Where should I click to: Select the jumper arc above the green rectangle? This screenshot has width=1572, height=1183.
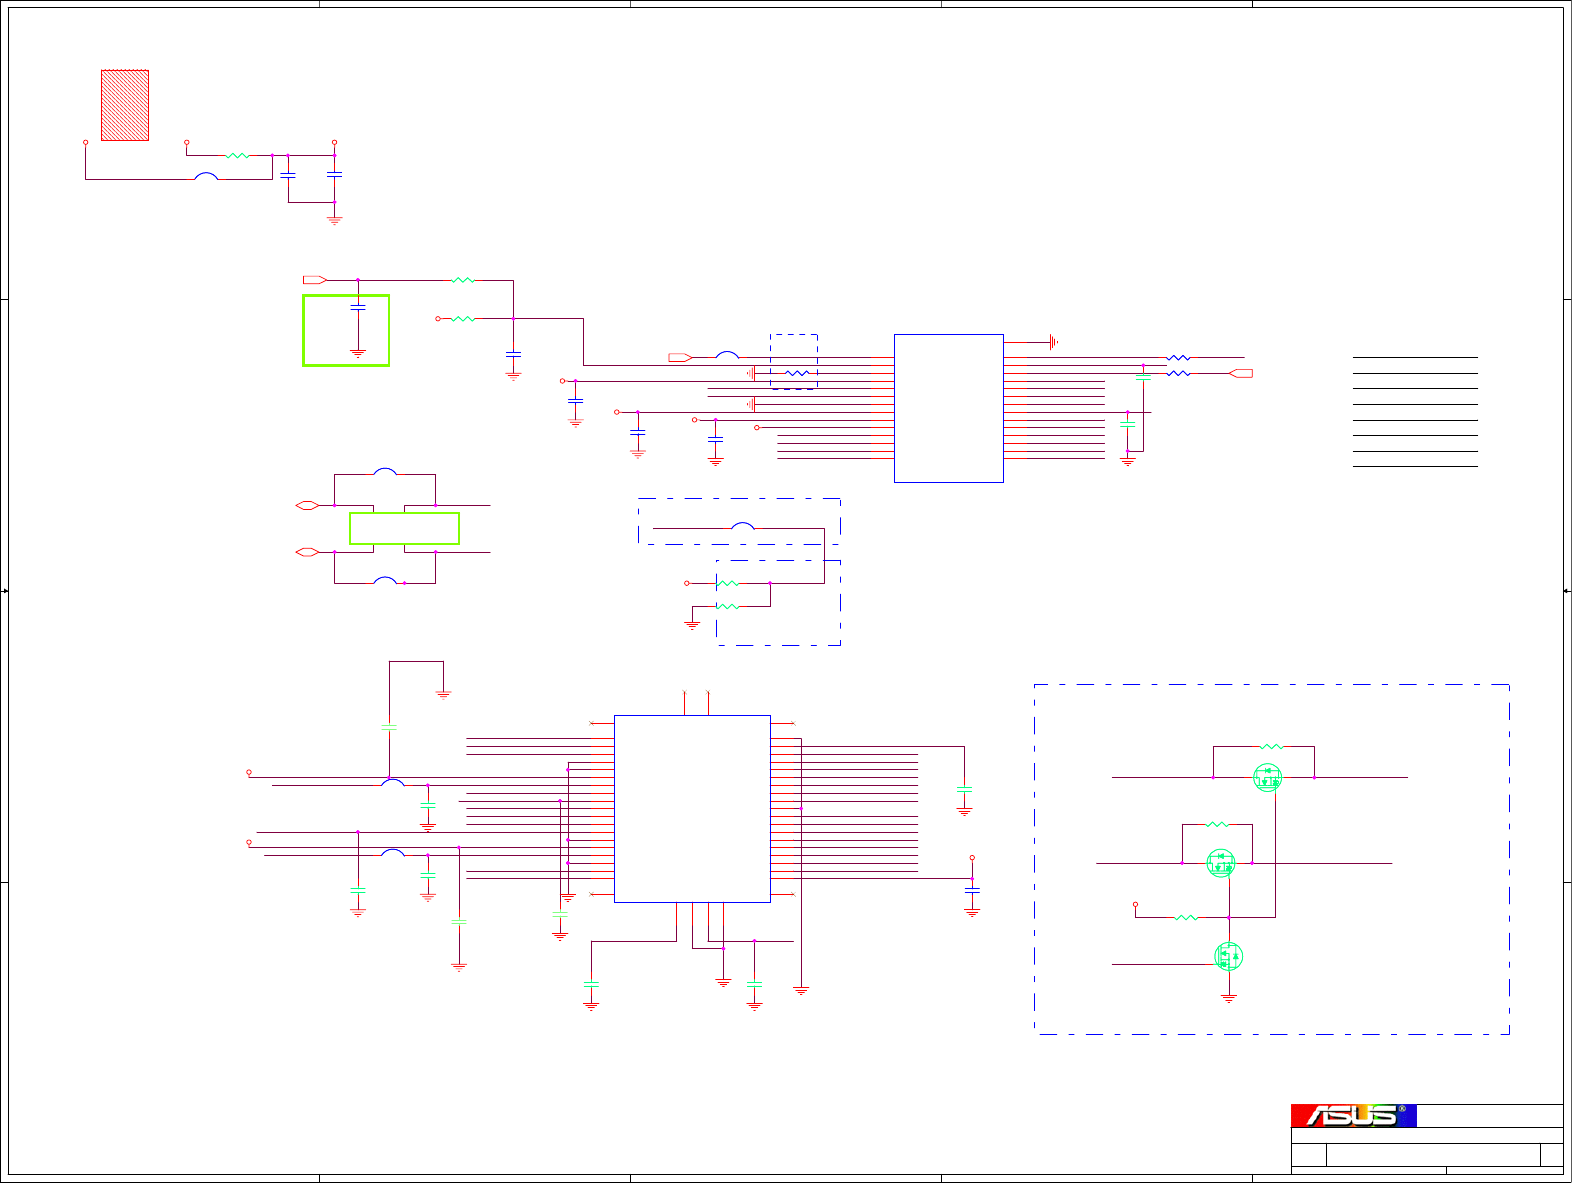[385, 471]
